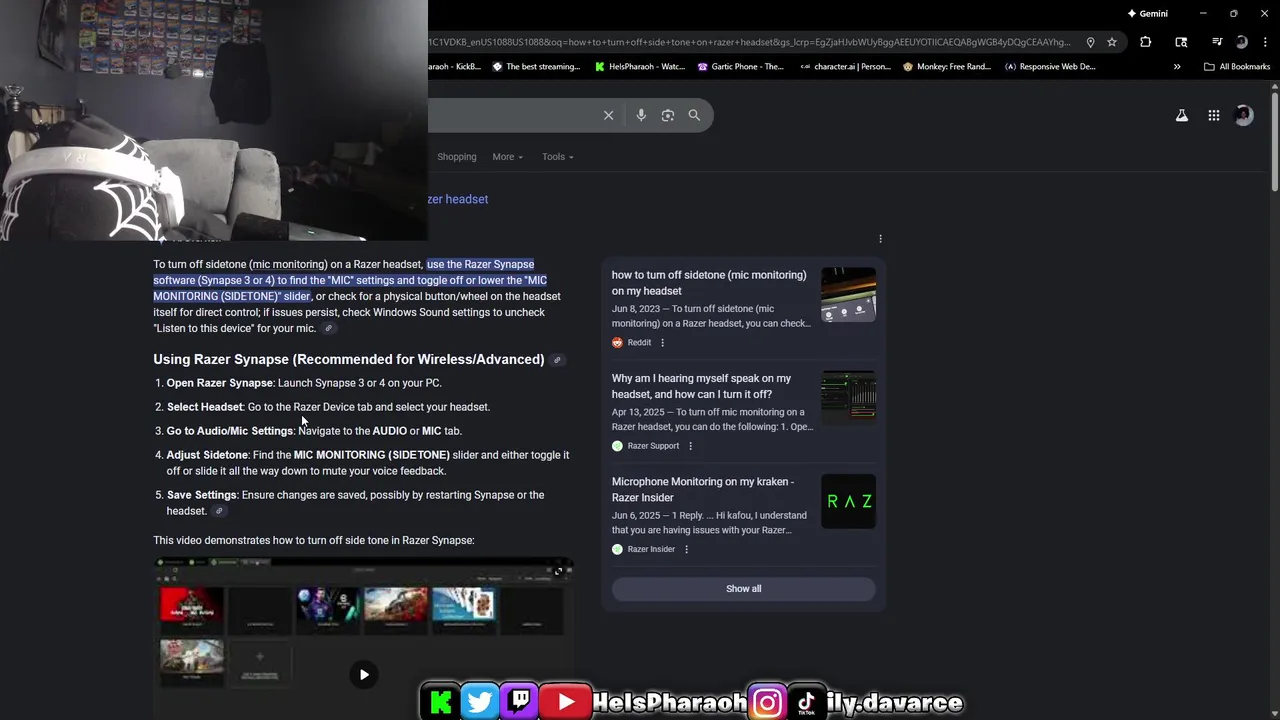Open link icon beside Using Razer Synapse heading
This screenshot has width=1280, height=720.
pos(557,360)
